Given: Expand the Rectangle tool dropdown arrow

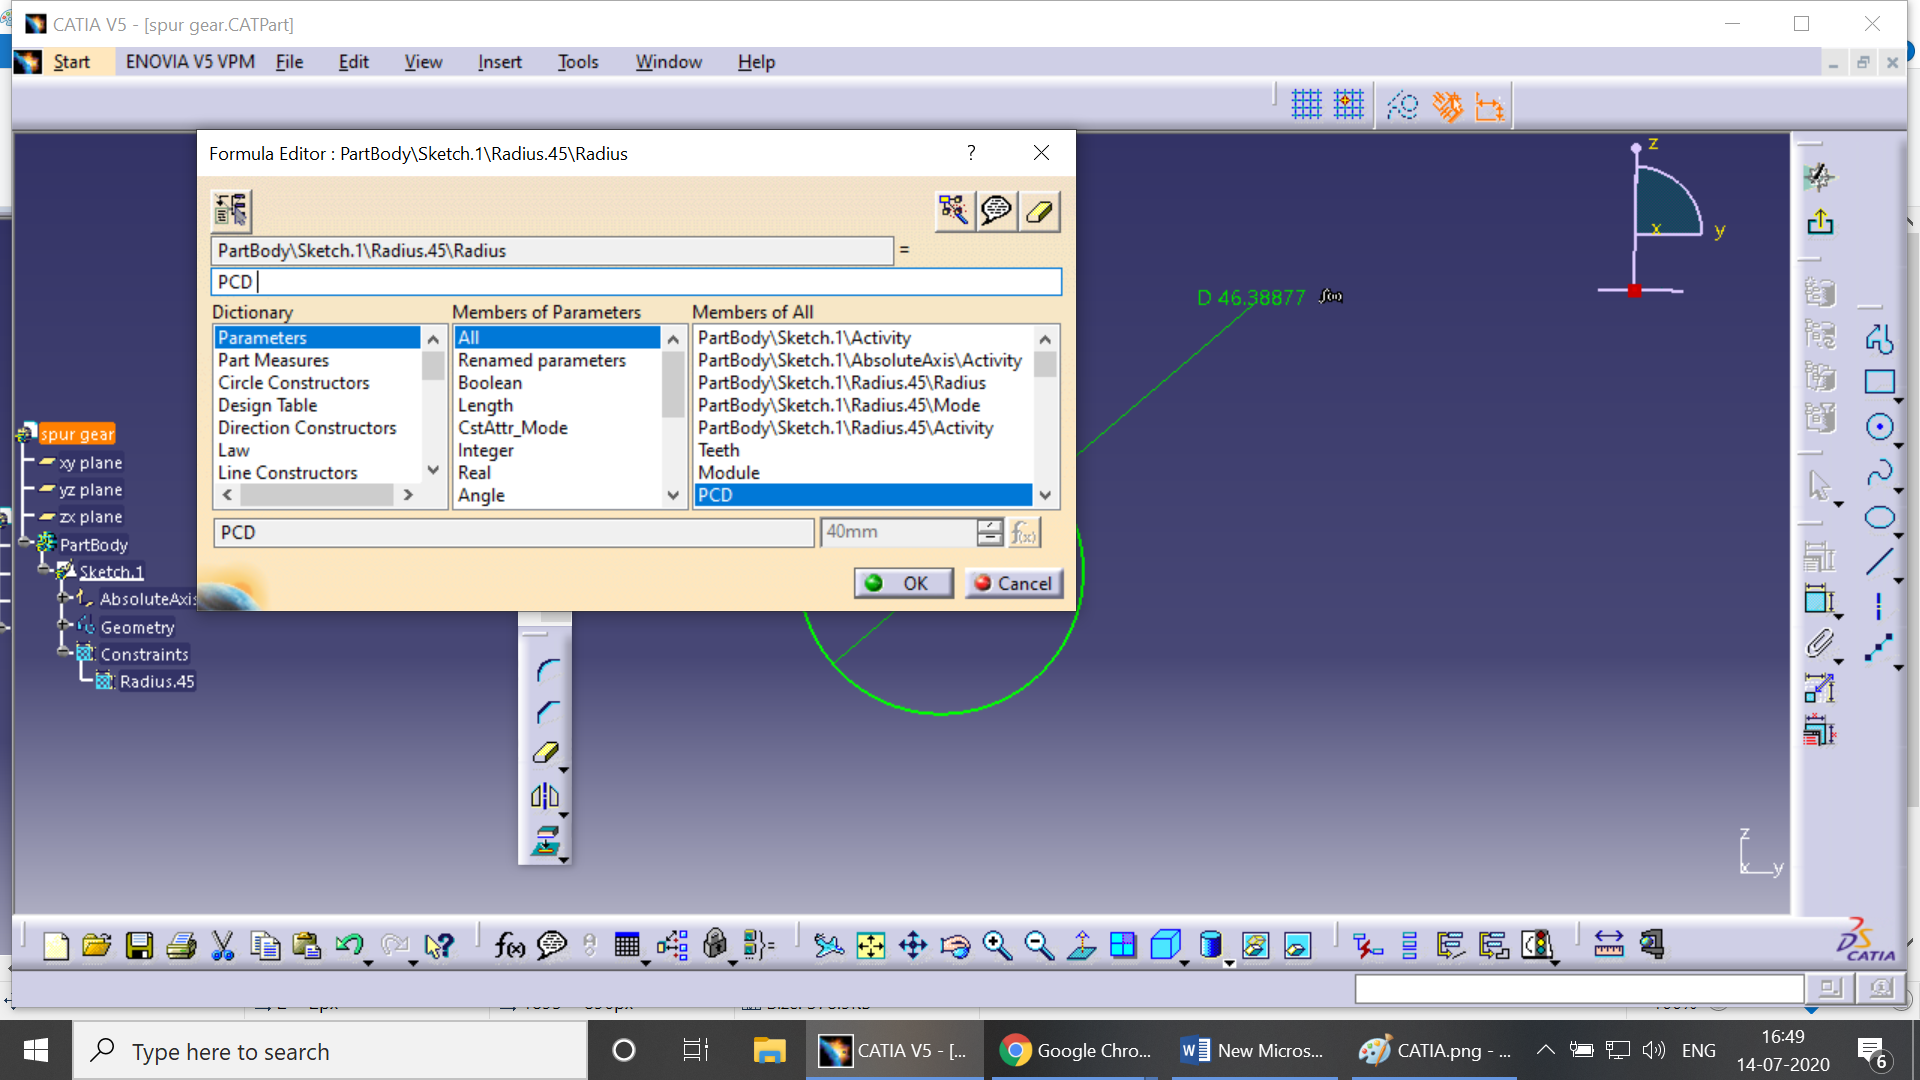Looking at the screenshot, I should coord(1899,401).
